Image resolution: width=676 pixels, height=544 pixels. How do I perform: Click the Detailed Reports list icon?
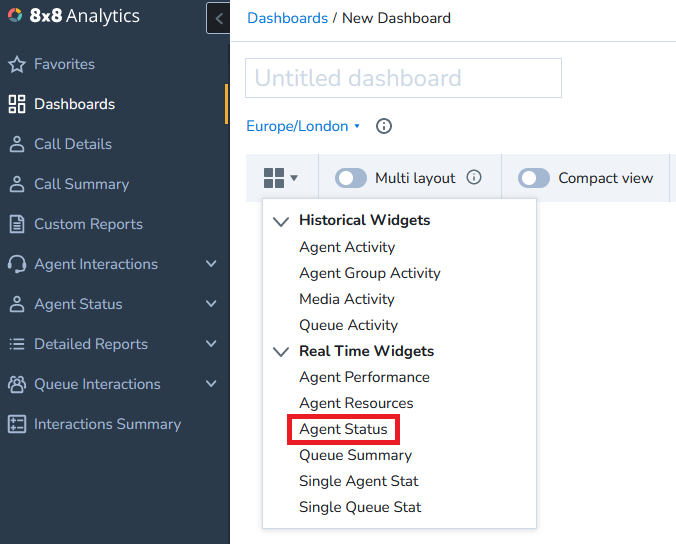[x=17, y=344]
